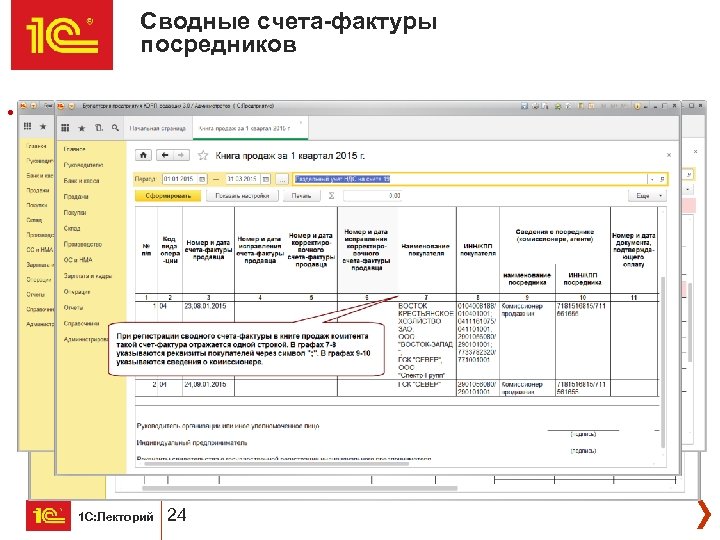Switch to Начальная страница tab

158,129
